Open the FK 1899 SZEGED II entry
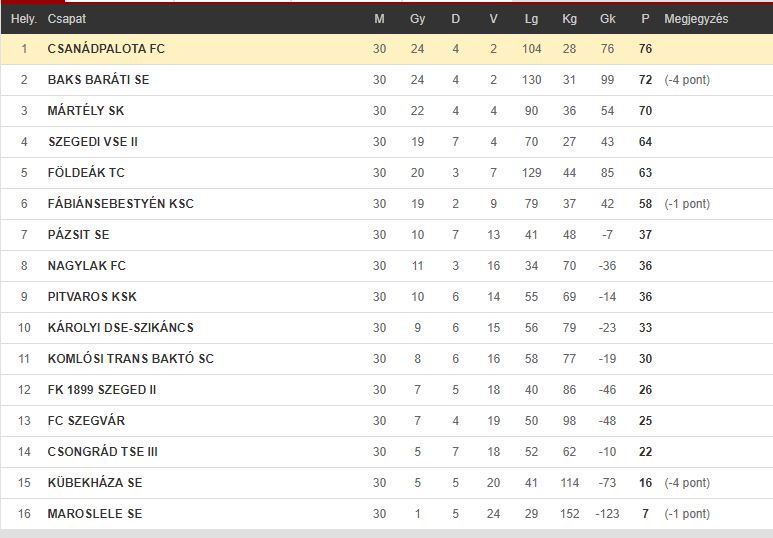This screenshot has width=773, height=538. [x=102, y=390]
